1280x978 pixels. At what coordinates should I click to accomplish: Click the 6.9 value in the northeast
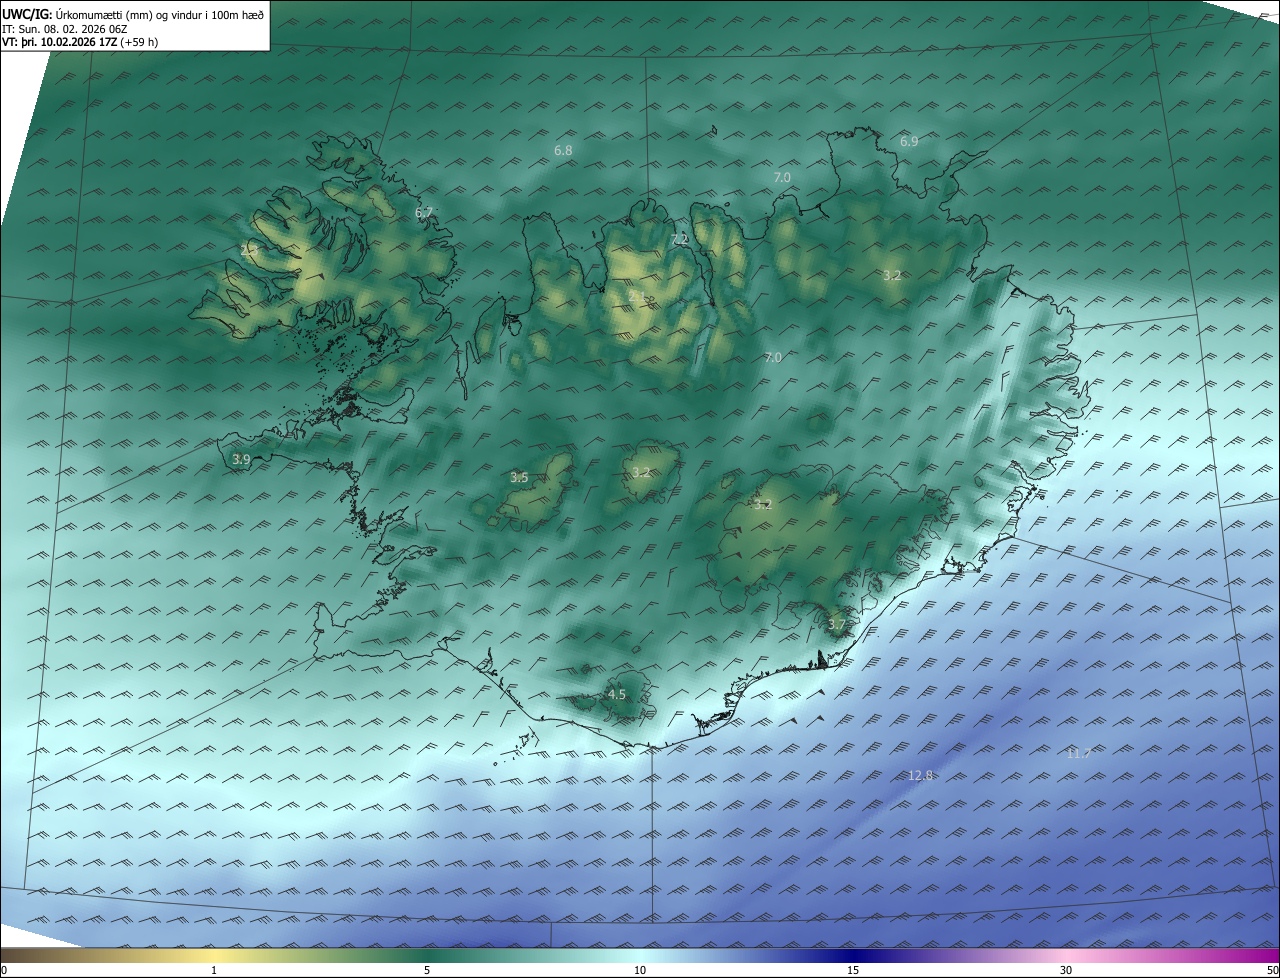pyautogui.click(x=909, y=142)
